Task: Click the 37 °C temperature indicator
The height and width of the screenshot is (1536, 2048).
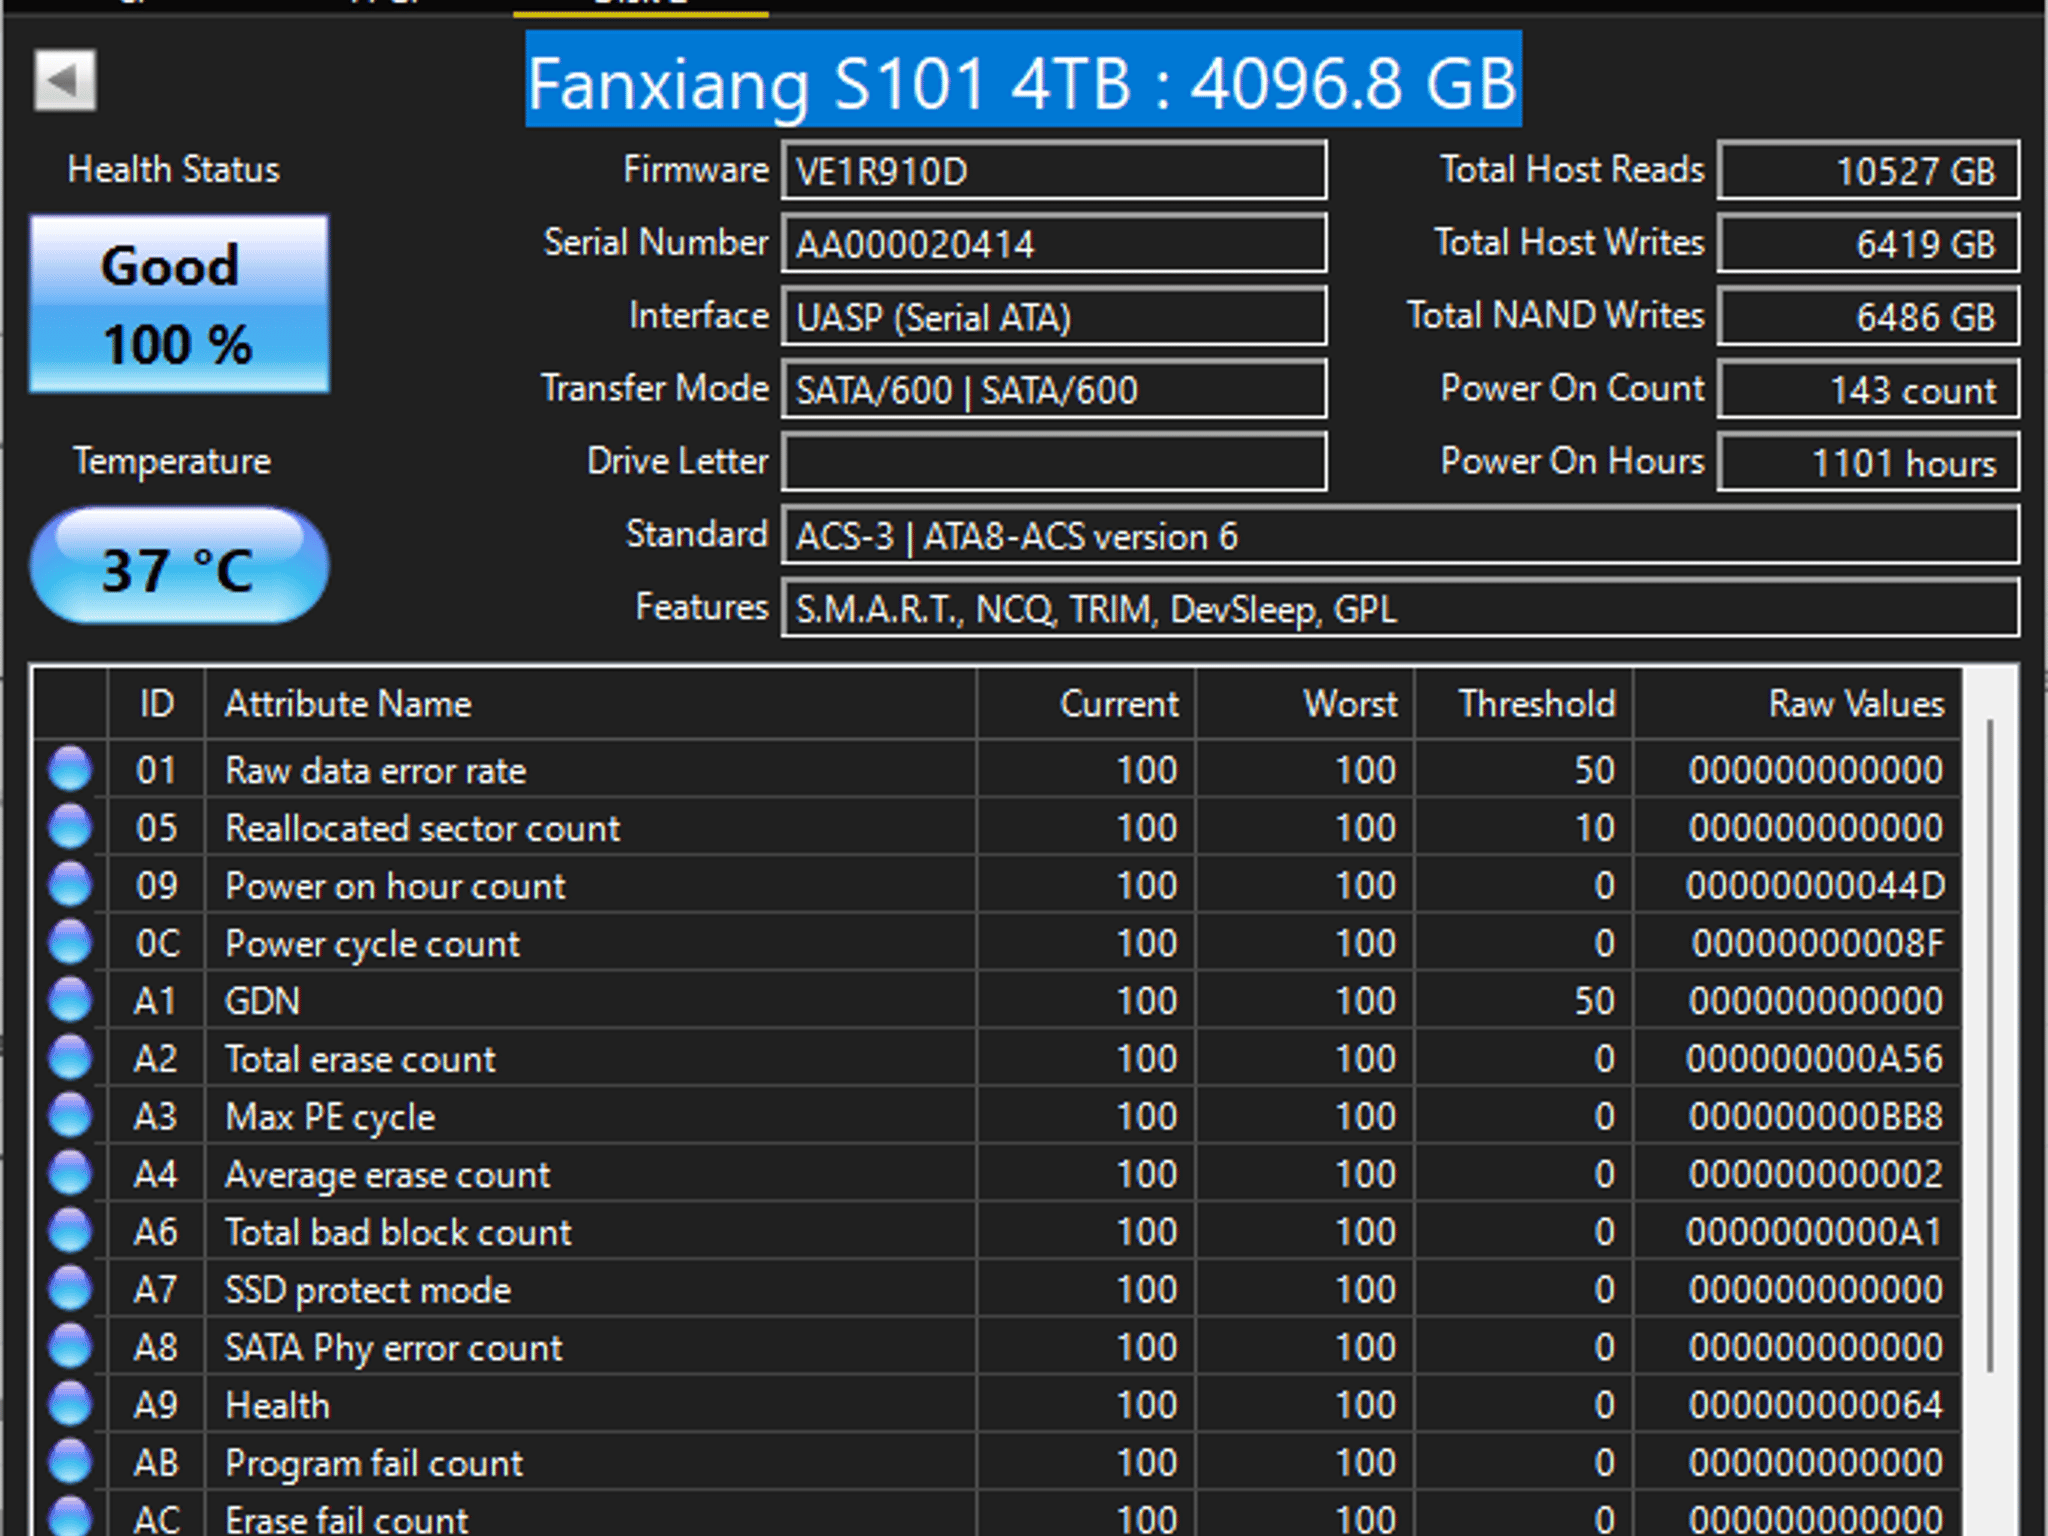Action: click(179, 567)
